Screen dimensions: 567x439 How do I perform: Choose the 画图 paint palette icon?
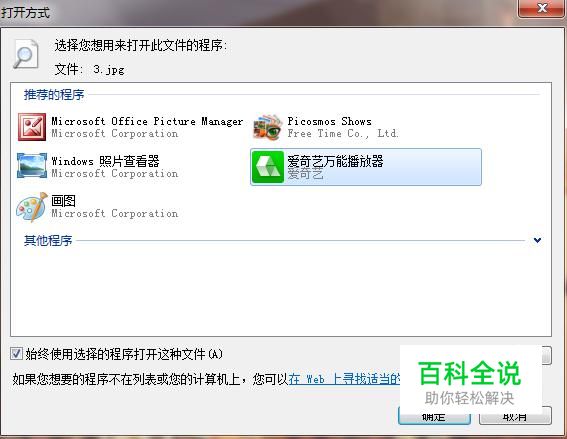[32, 207]
